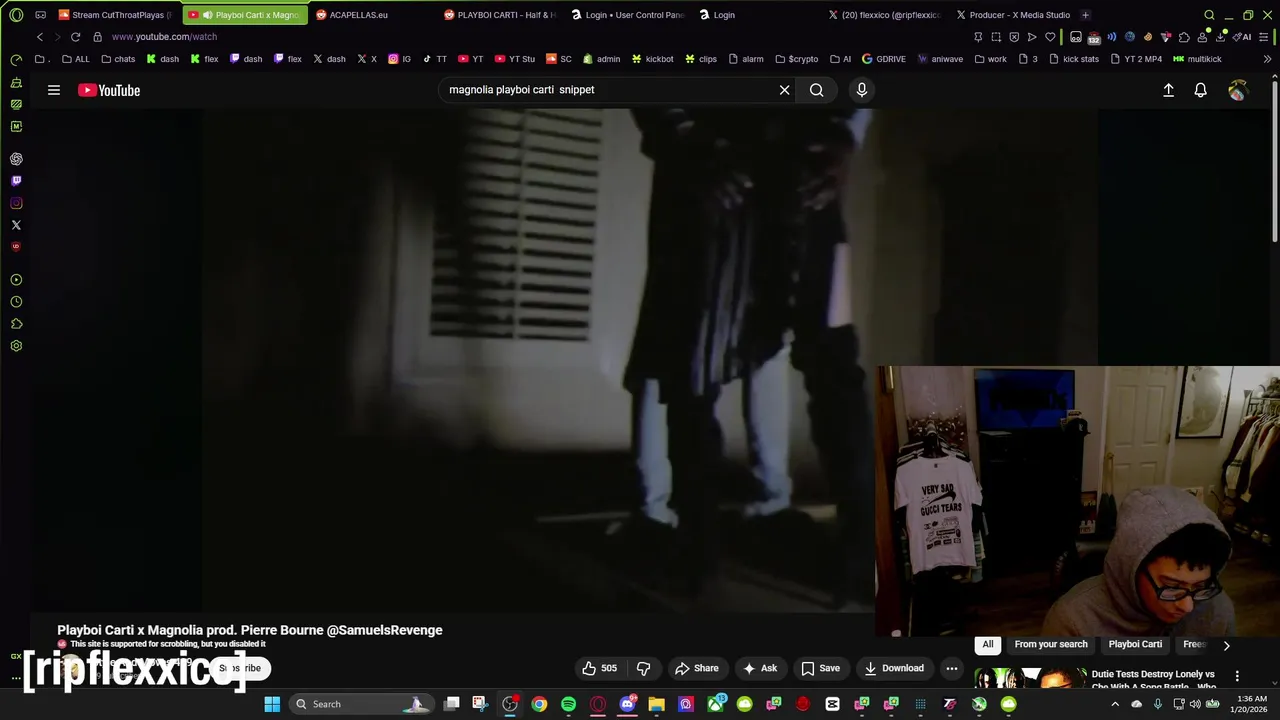Open the ALL bookmarks folder
Viewport: 1280px width, 720px height.
76,59
